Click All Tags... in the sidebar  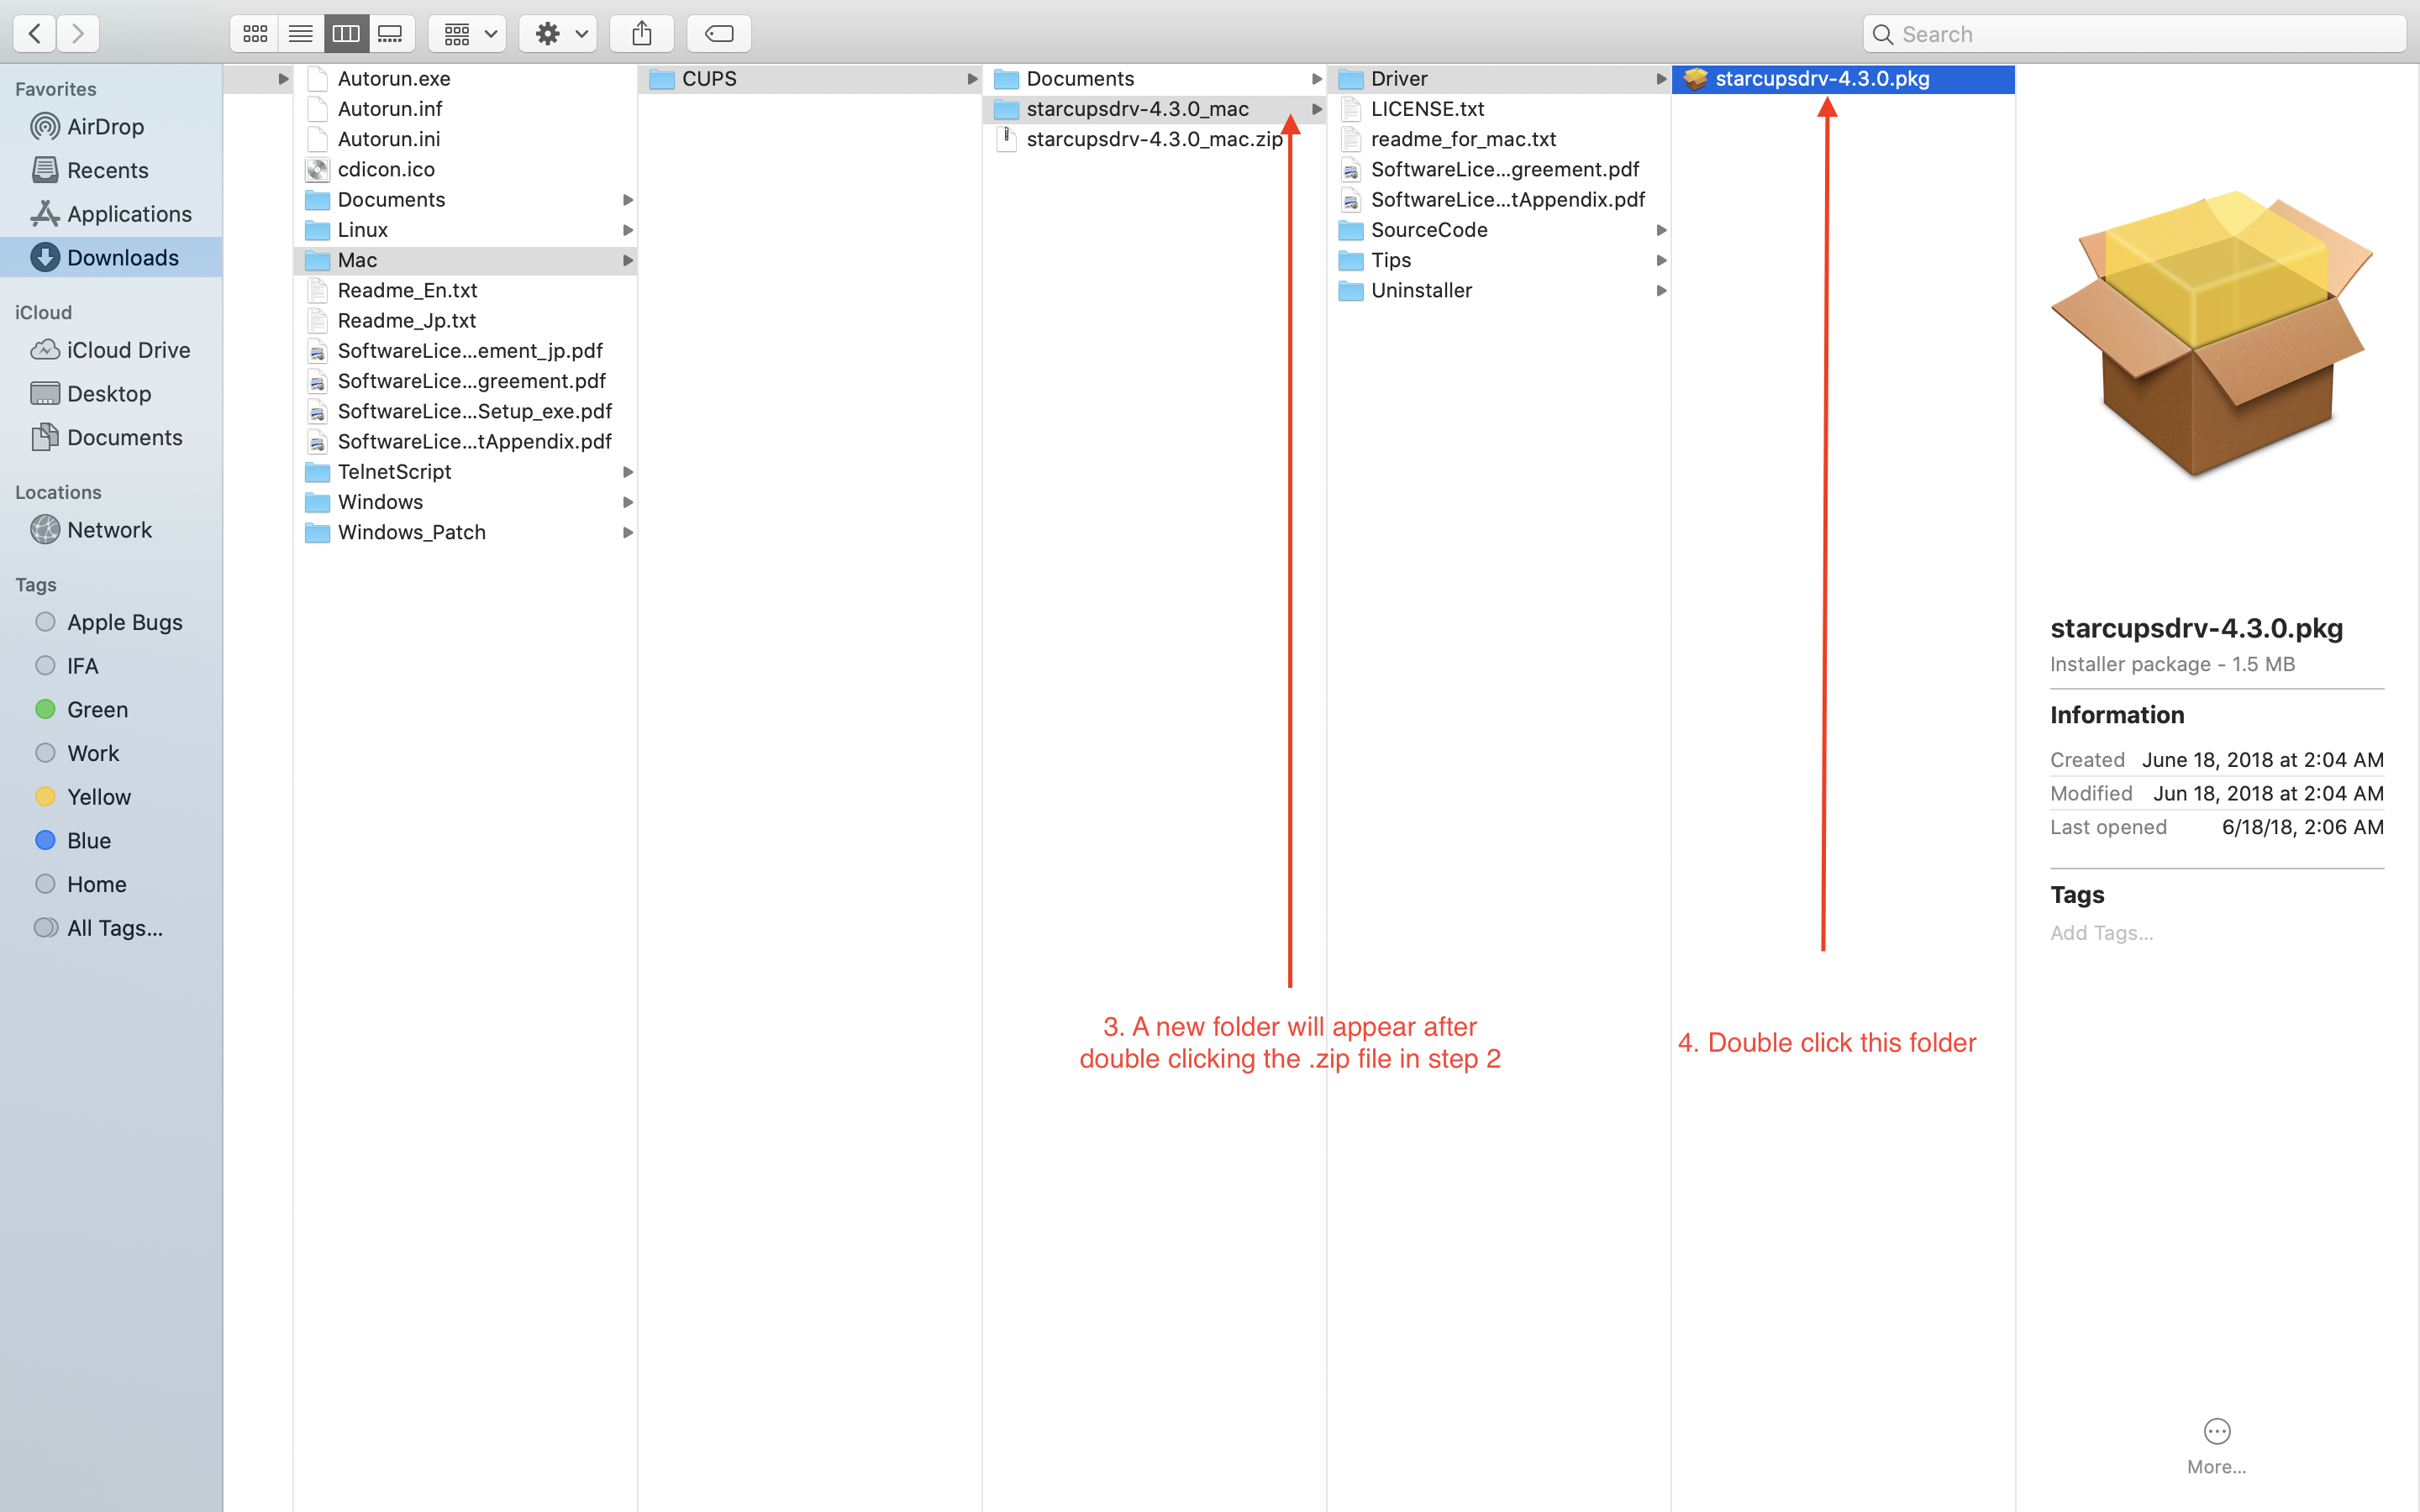[x=114, y=928]
